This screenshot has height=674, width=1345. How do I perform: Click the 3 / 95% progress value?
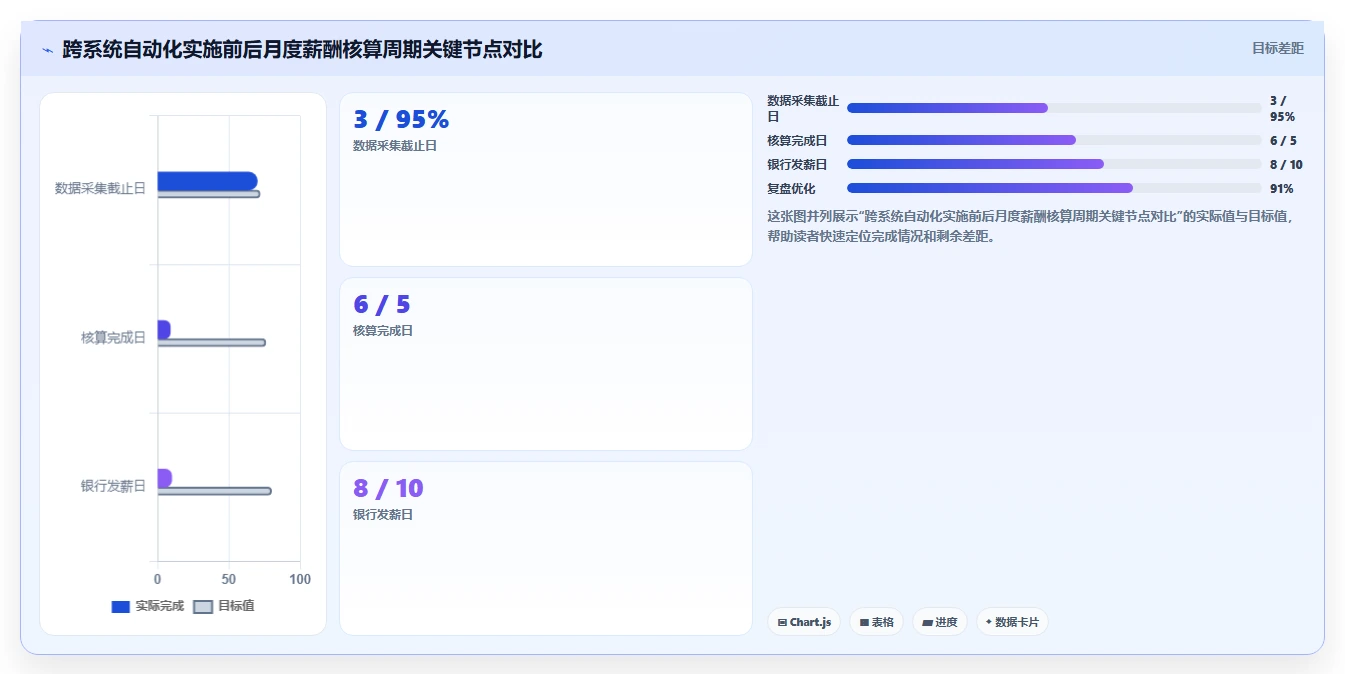click(x=1282, y=108)
